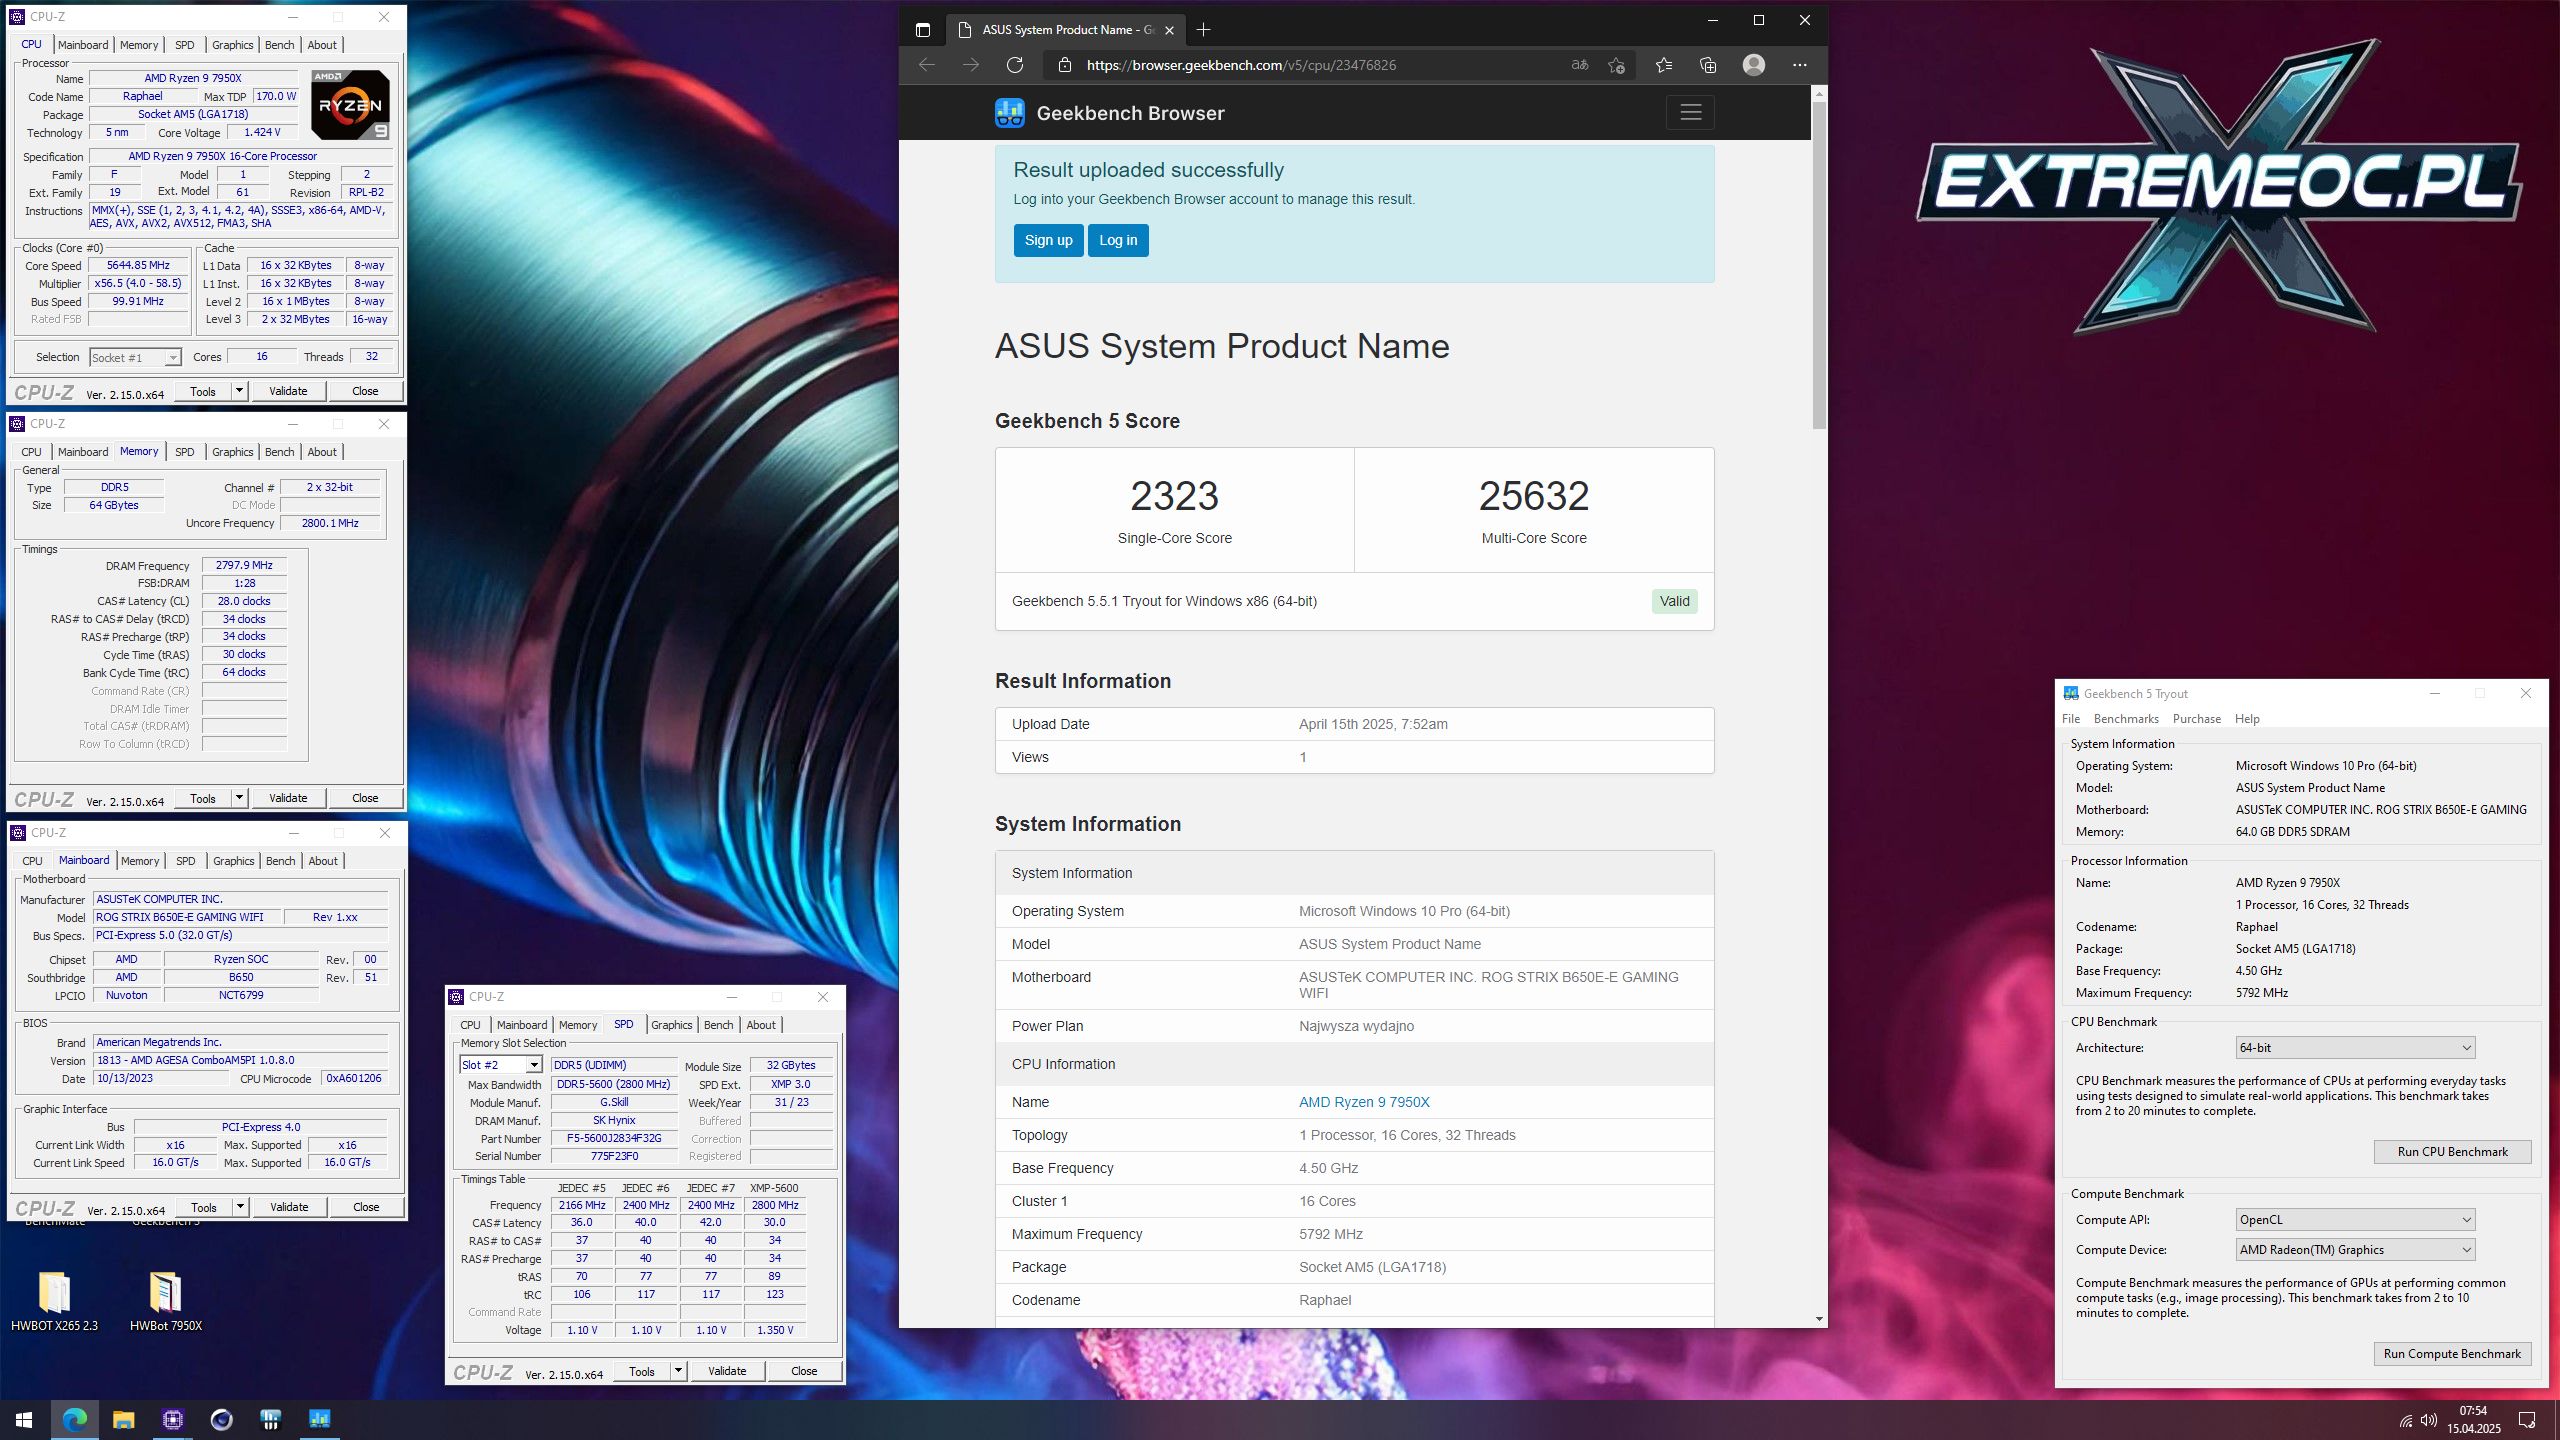Click the scrollbar down arrow in browser
This screenshot has height=1440, width=2560.
pyautogui.click(x=1819, y=1319)
